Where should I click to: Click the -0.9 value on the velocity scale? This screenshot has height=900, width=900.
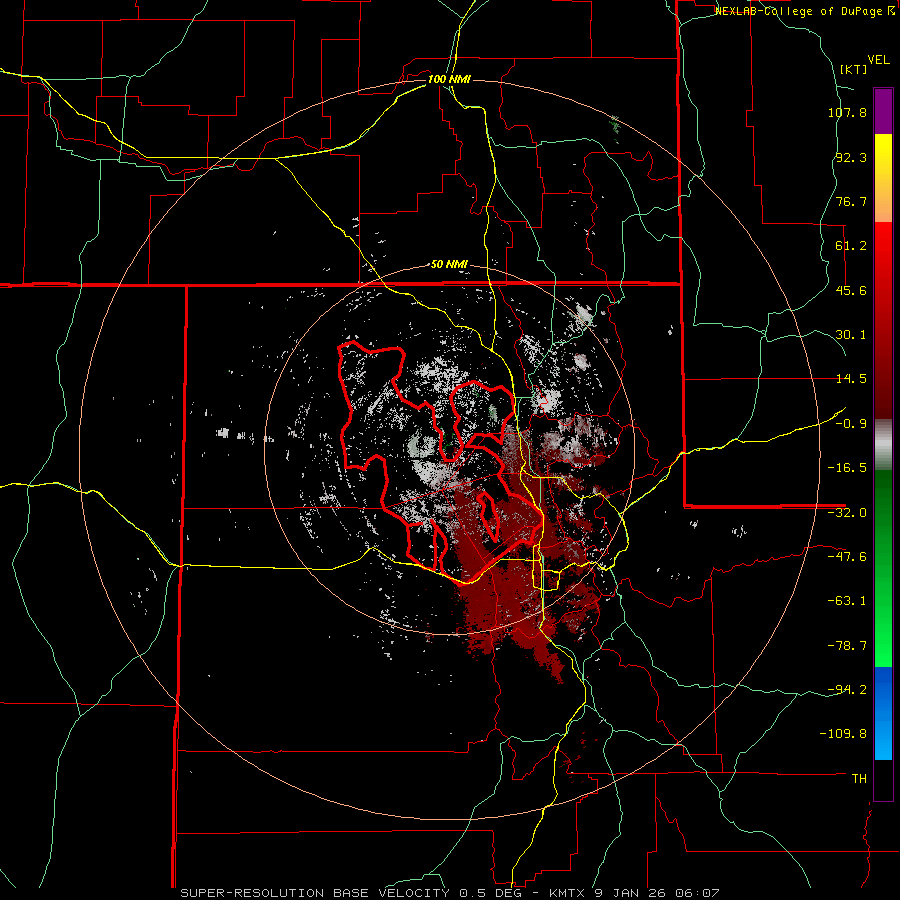tap(851, 424)
